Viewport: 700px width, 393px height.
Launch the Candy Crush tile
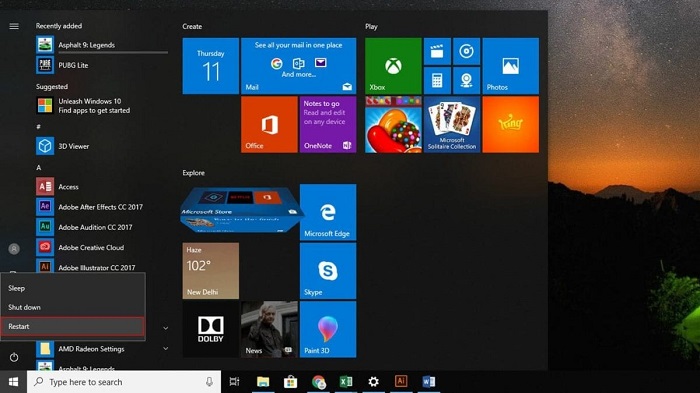coord(393,125)
